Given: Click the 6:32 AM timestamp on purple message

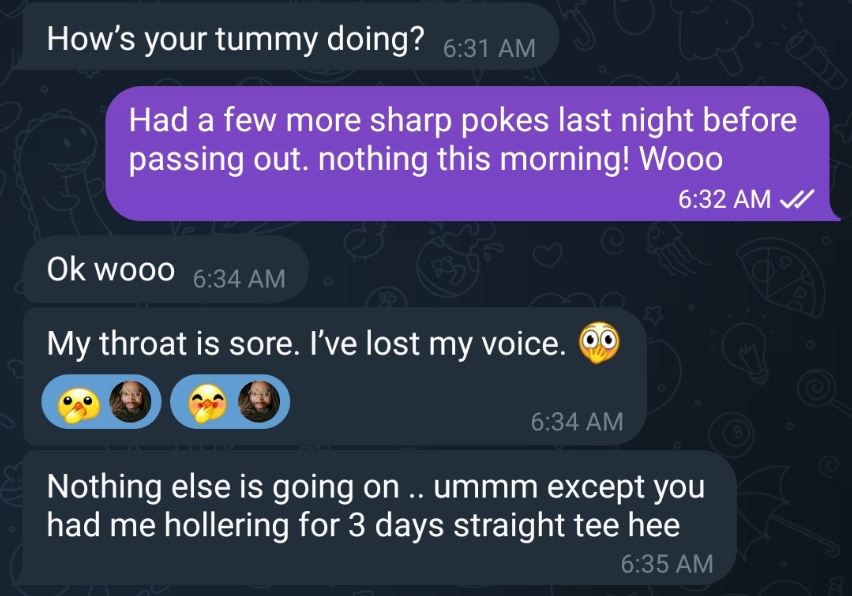Looking at the screenshot, I should point(724,199).
